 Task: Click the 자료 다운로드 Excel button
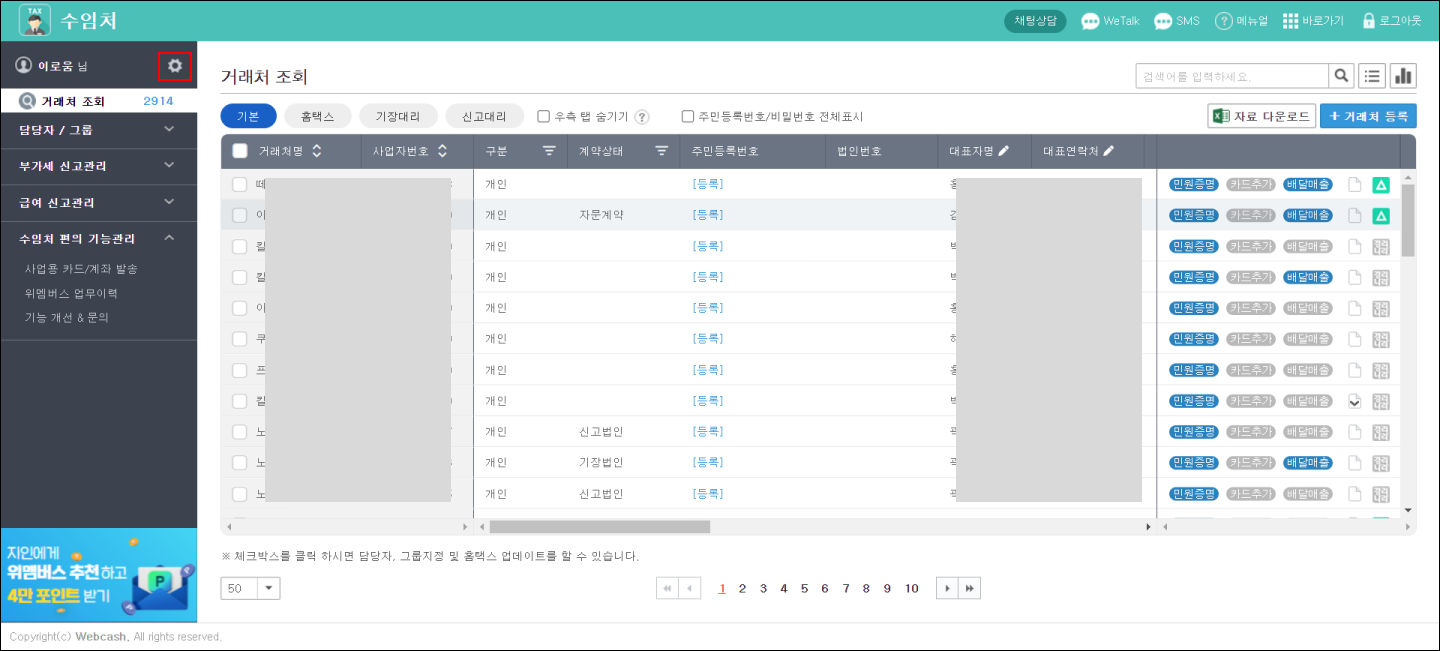coord(1260,116)
